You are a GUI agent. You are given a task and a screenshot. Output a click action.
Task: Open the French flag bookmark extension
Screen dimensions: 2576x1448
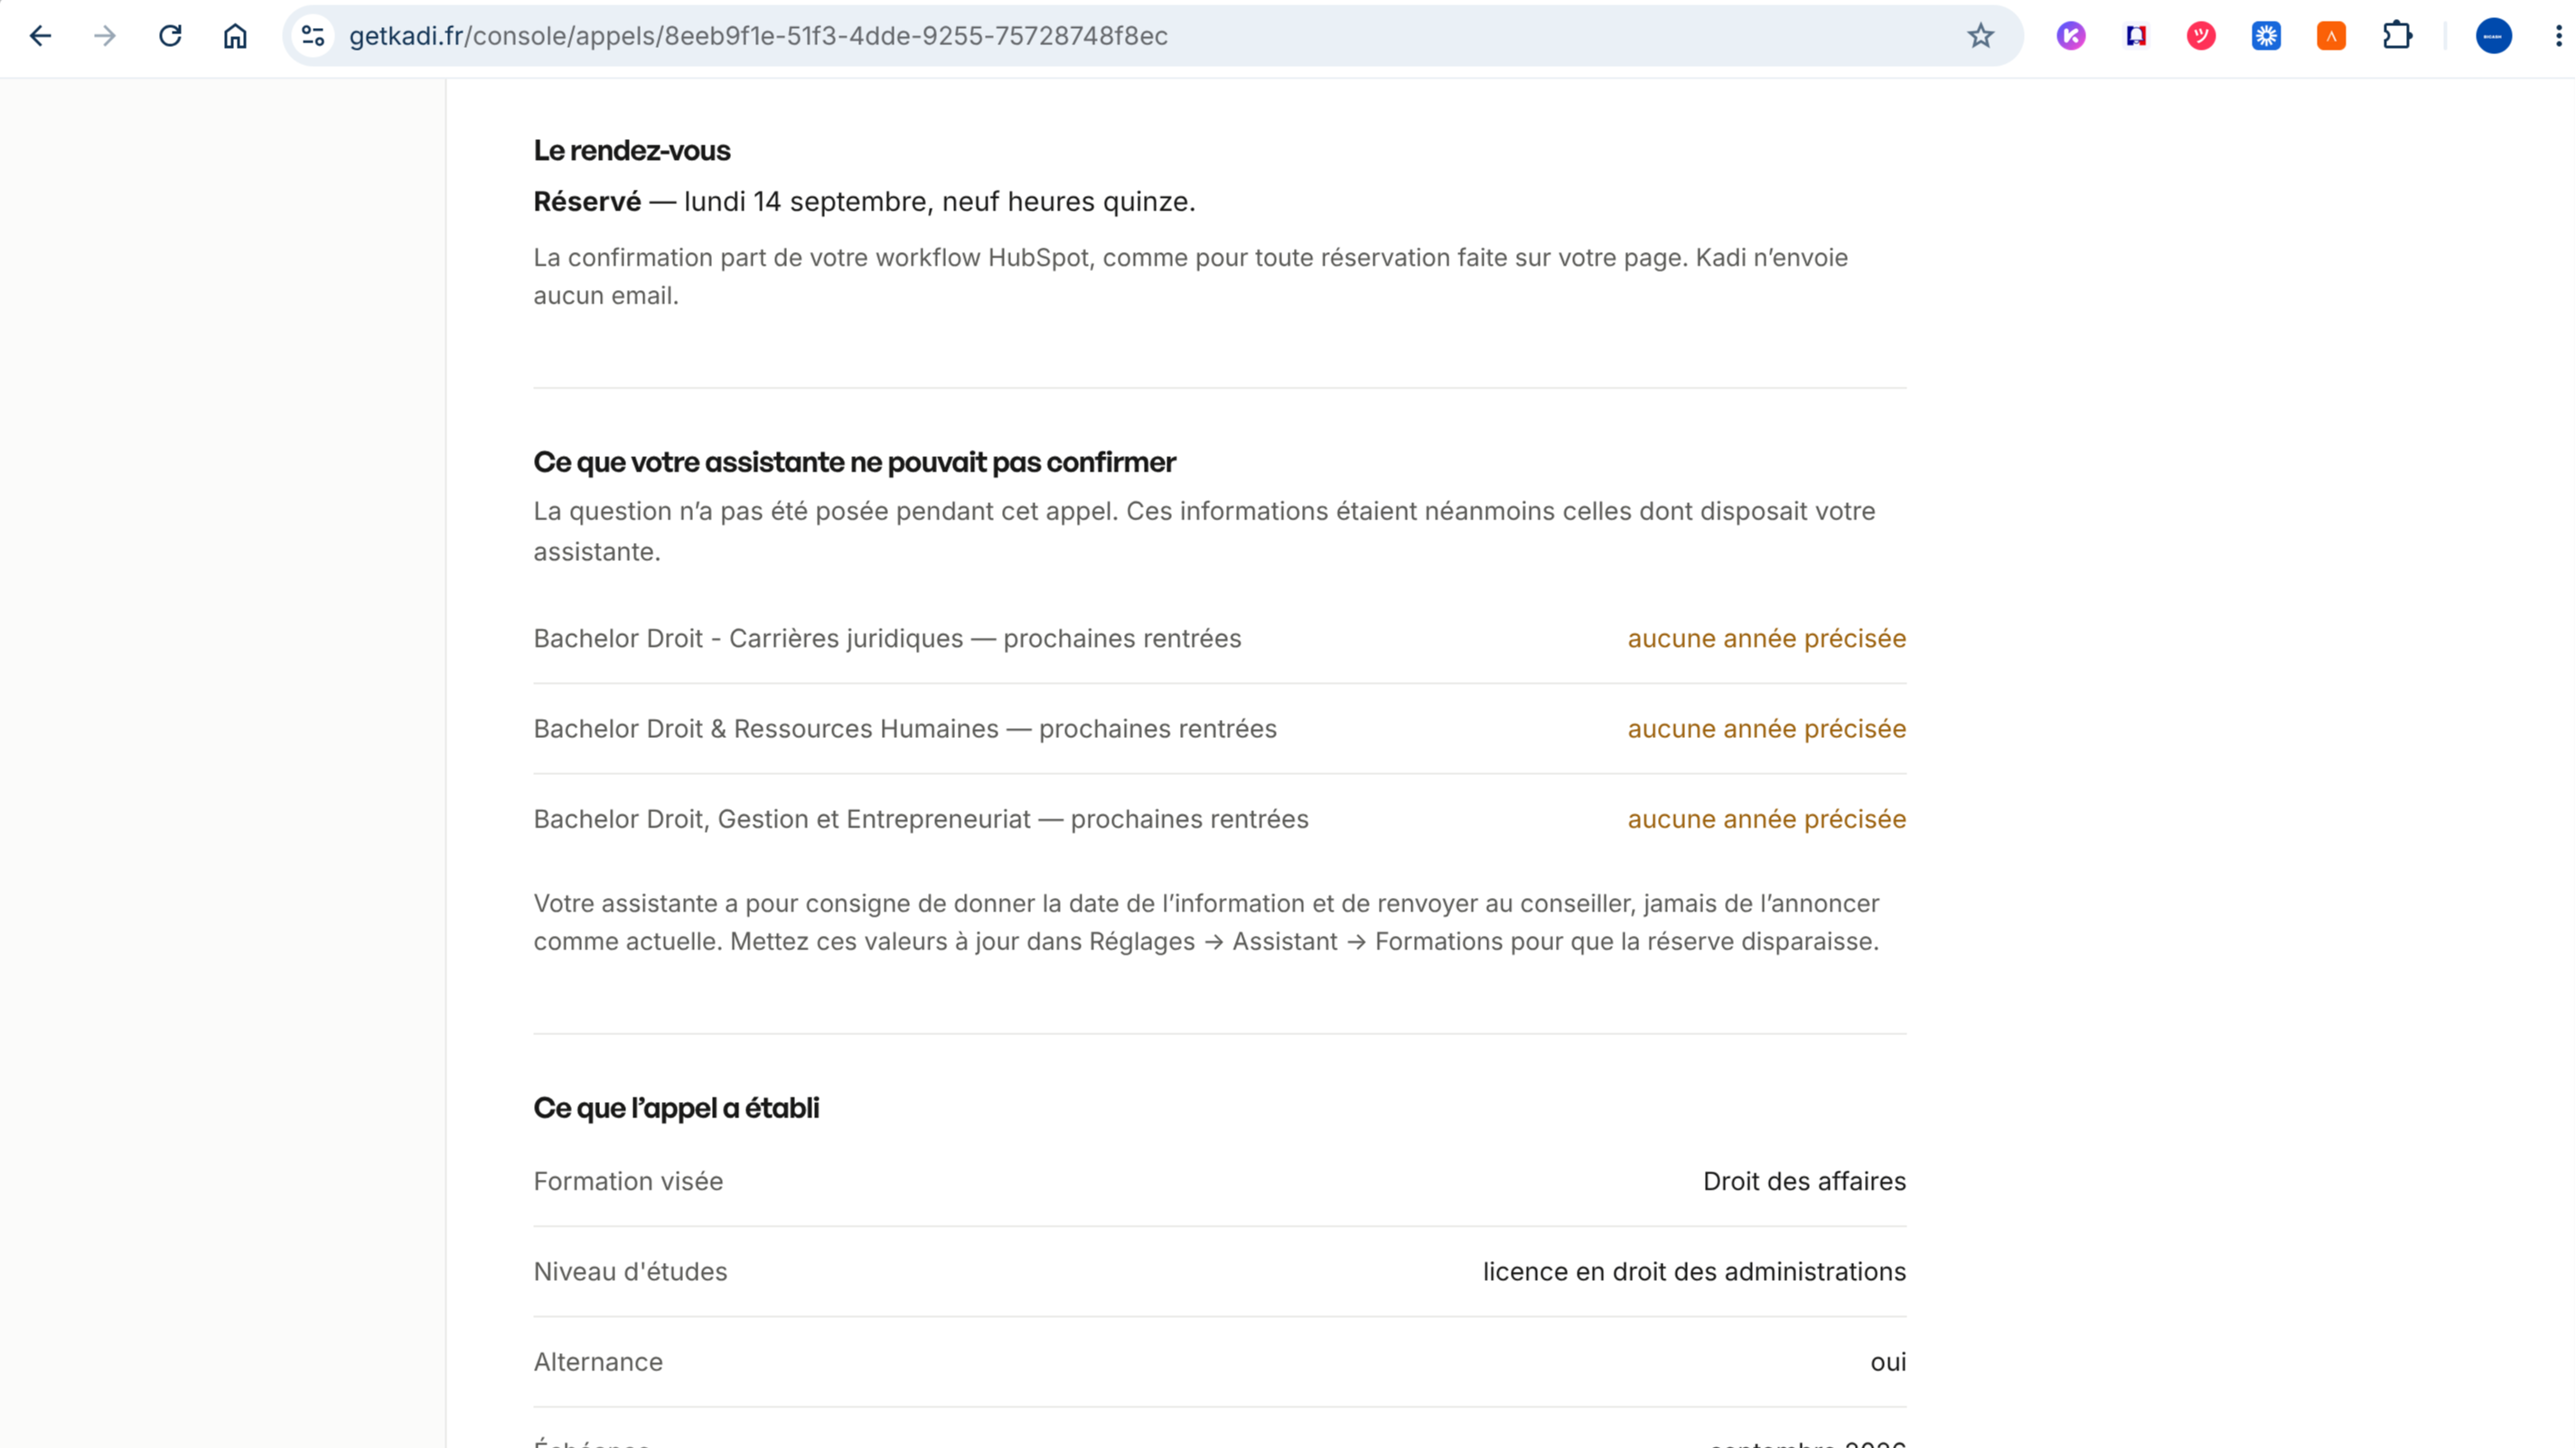pyautogui.click(x=2136, y=36)
